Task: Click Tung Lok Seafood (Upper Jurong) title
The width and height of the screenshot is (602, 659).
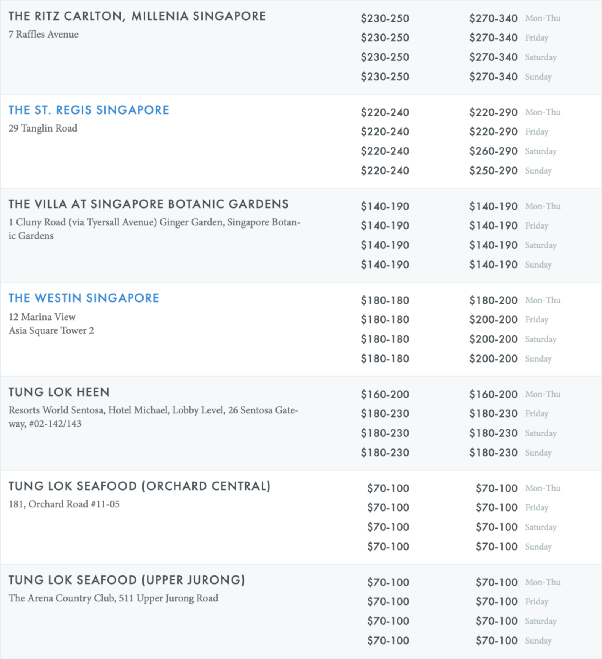Action: [127, 580]
